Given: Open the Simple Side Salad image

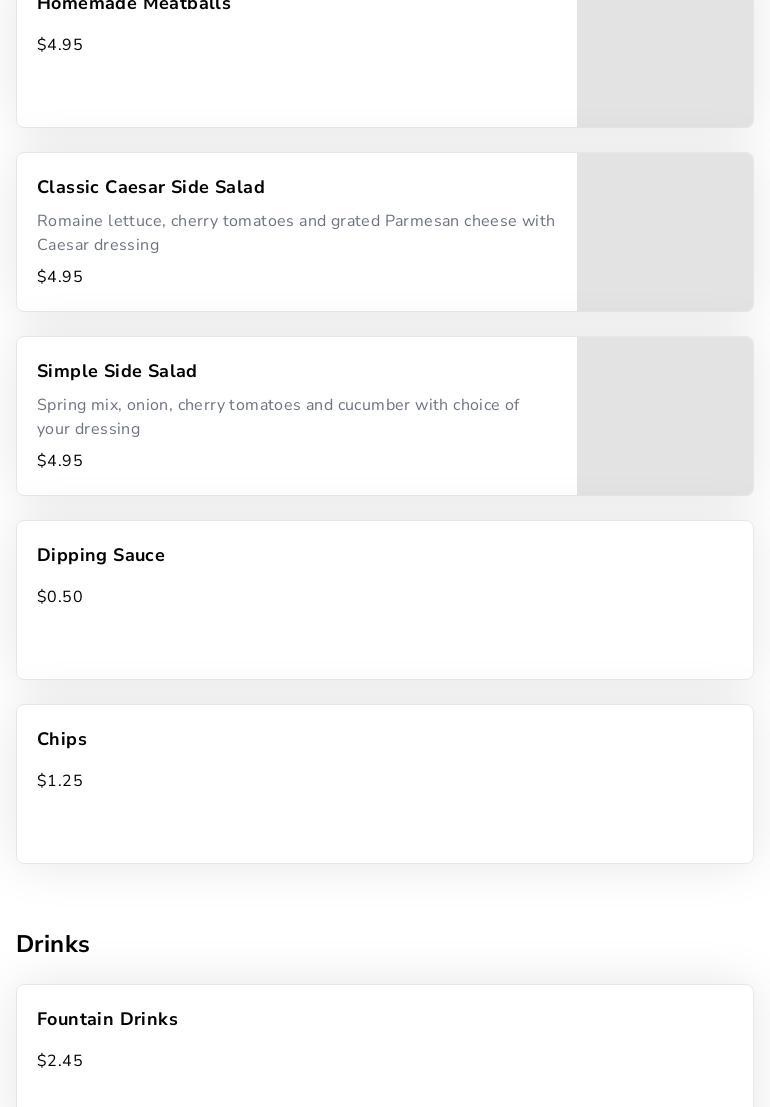Looking at the screenshot, I should pos(665,416).
